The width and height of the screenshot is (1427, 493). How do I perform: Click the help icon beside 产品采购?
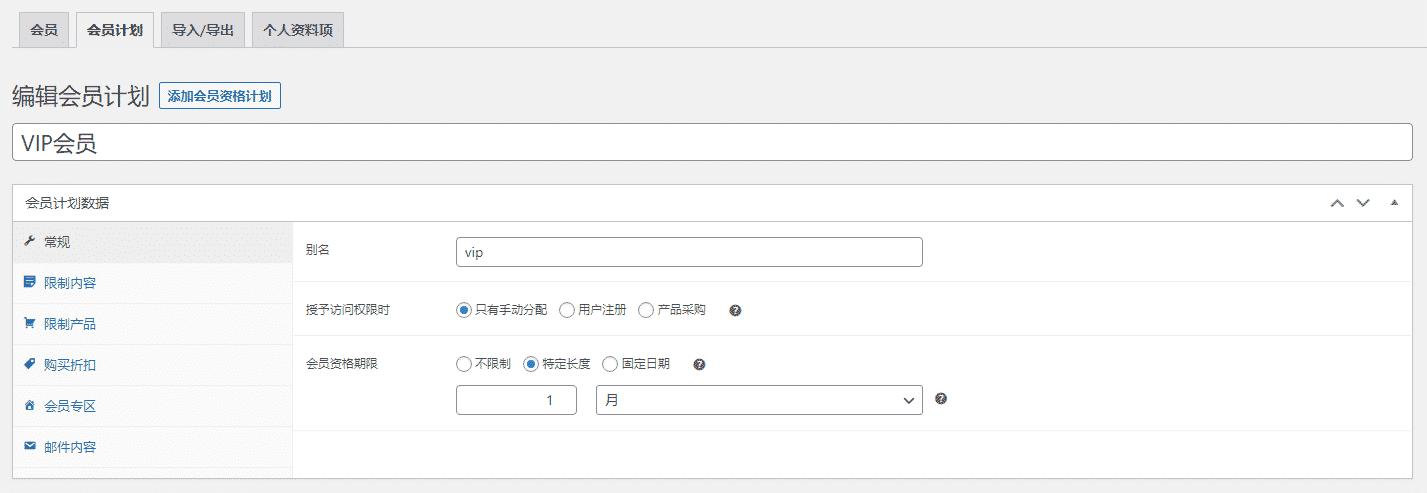[x=735, y=310]
